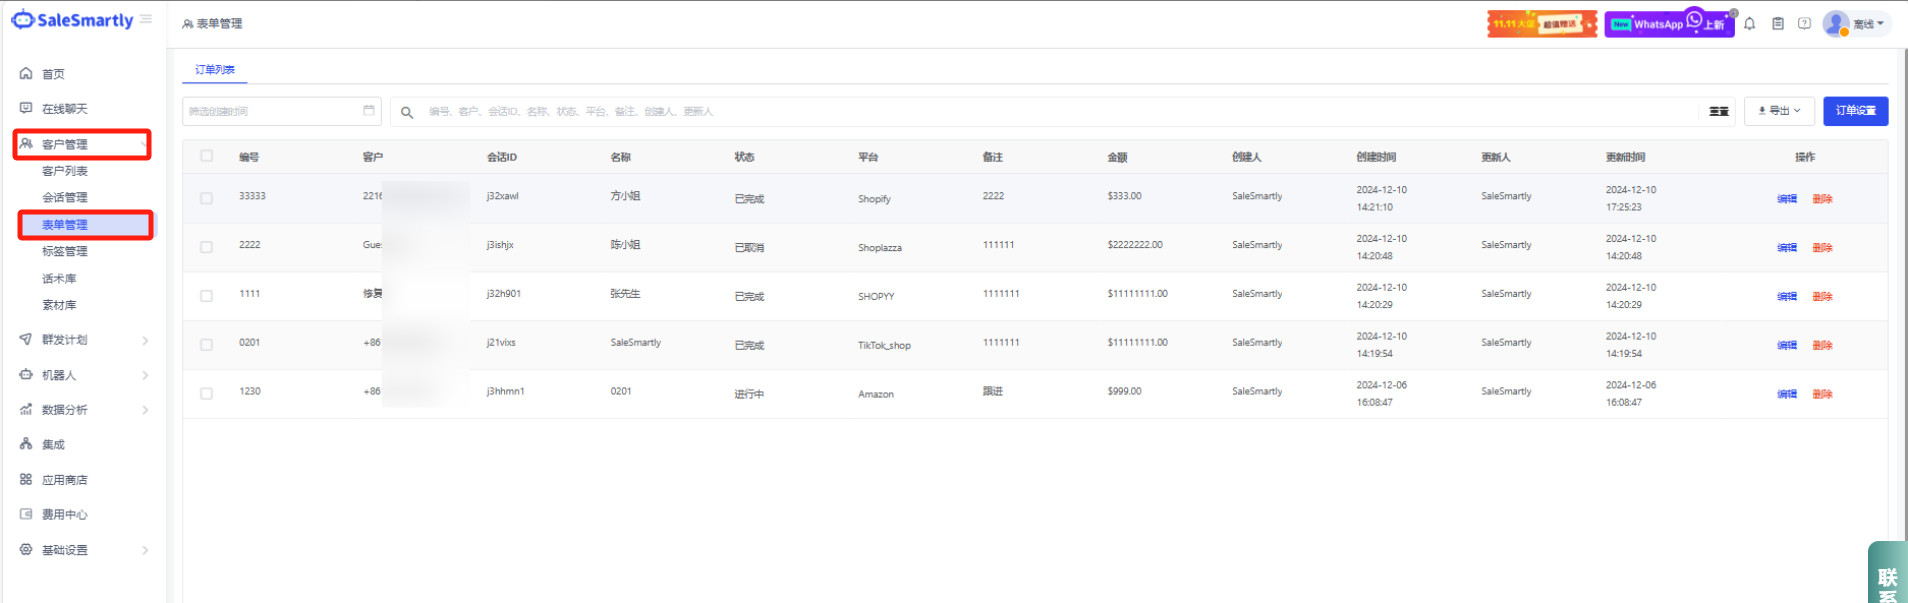The image size is (1908, 603).
Task: Close the WhatsApp promo banner
Action: click(x=1734, y=13)
